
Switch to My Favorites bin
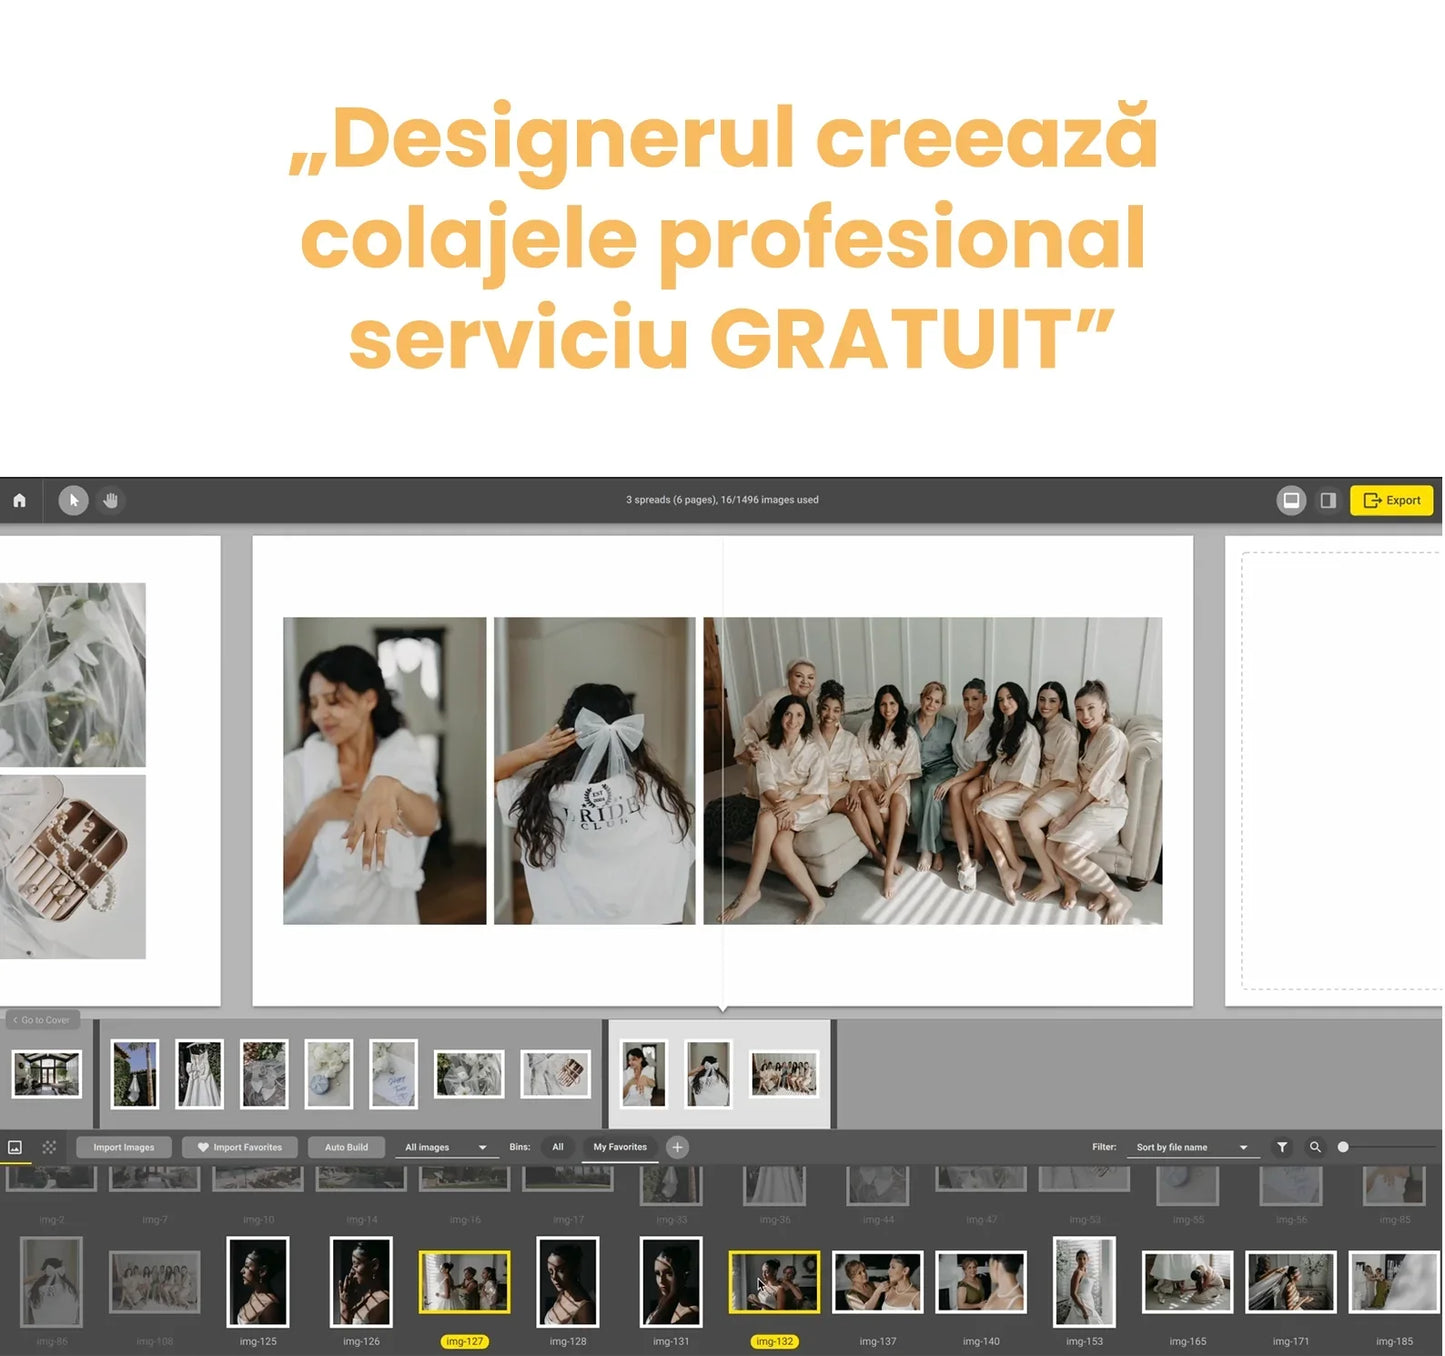[619, 1147]
